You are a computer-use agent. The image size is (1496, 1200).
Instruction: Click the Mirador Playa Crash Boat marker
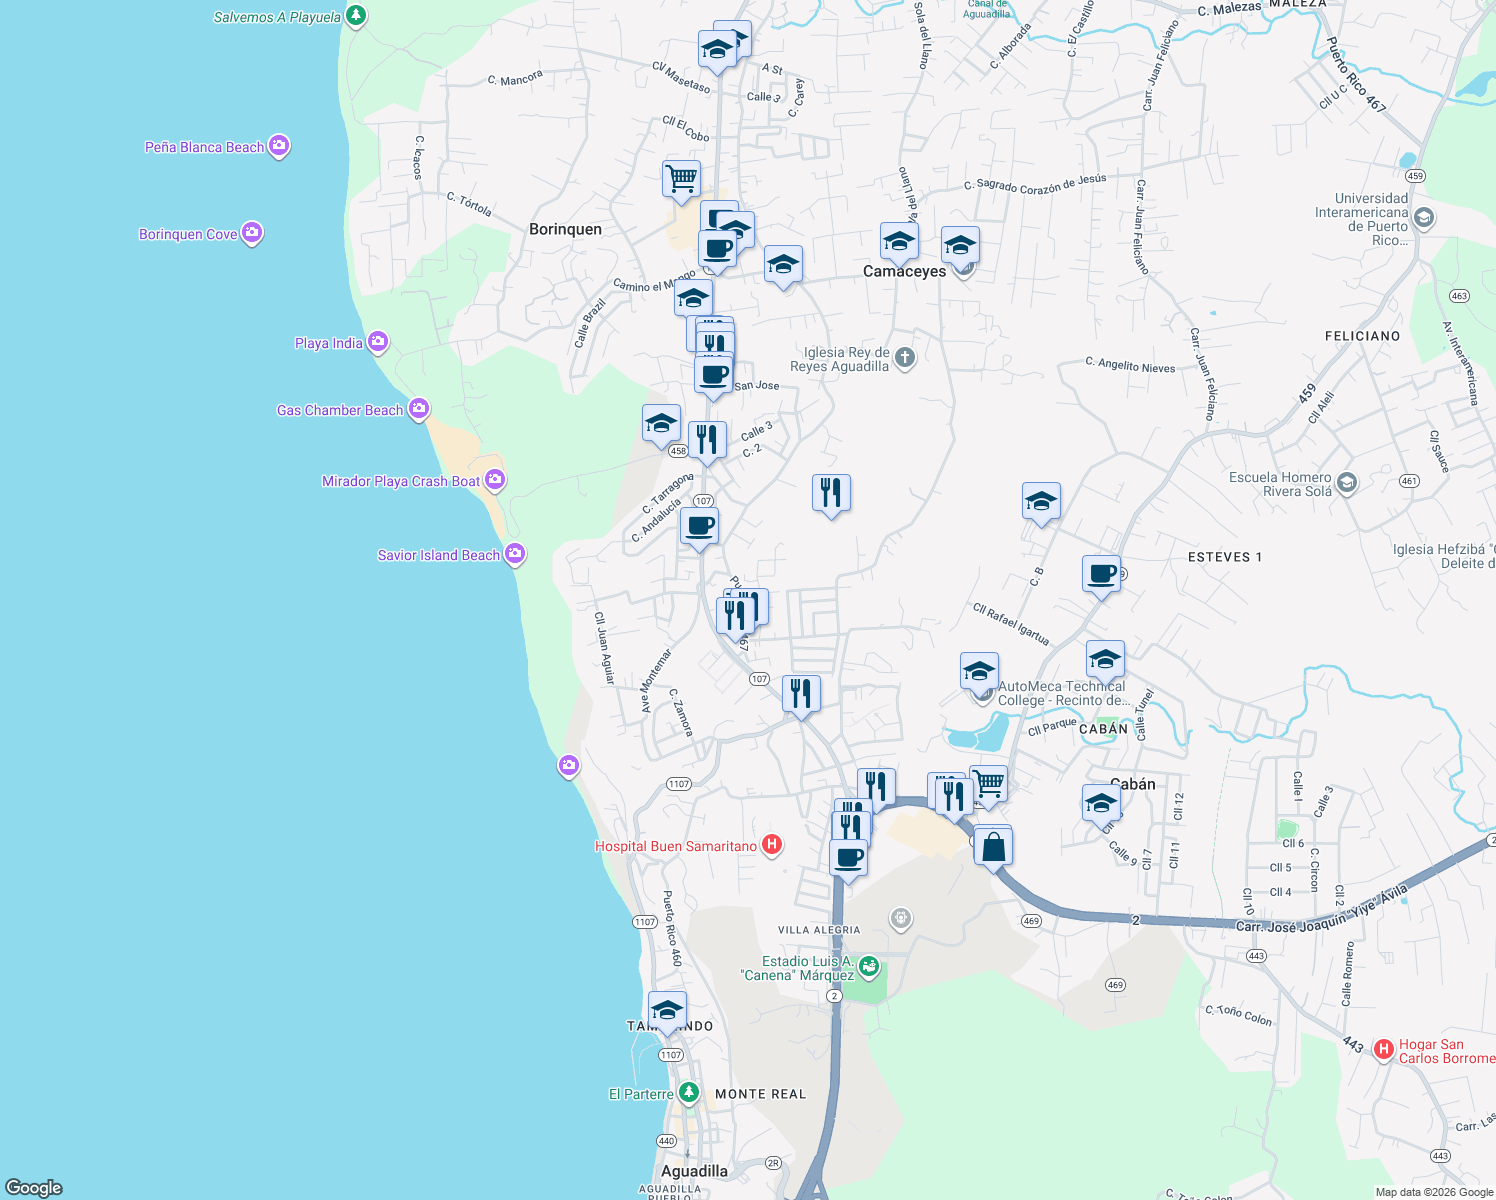pos(493,479)
